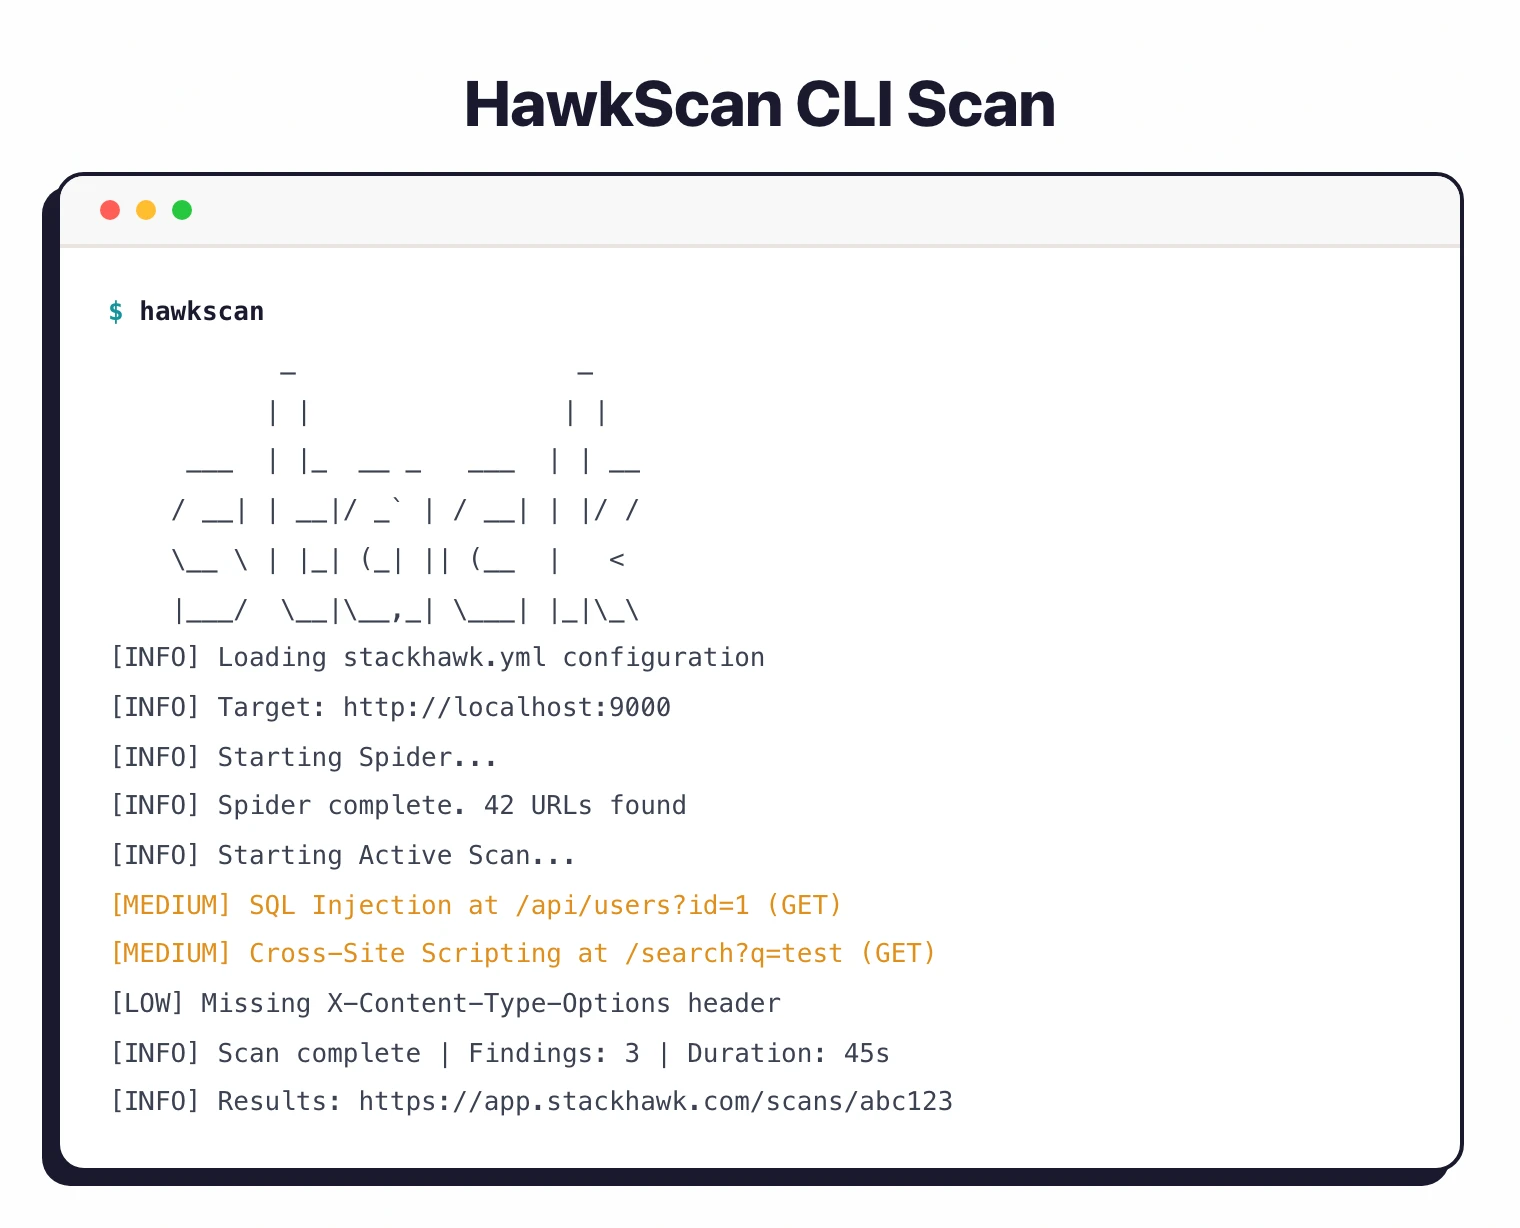Click the 'Starting Active Scan...' log line
Screen dimensions: 1520x1228
(x=343, y=856)
